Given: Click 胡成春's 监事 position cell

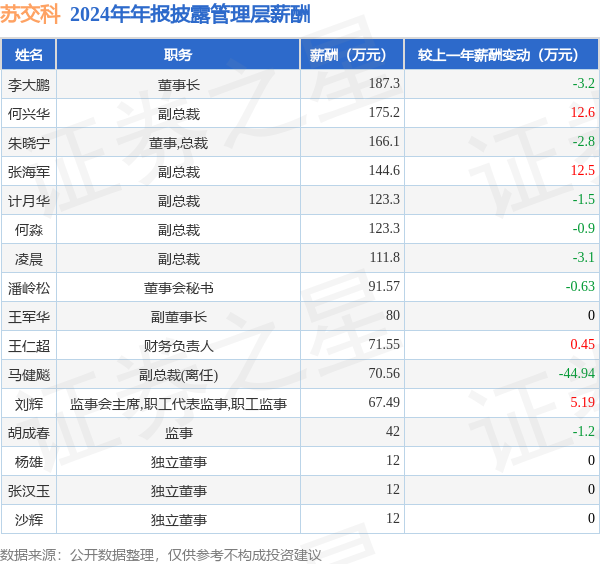Looking at the screenshot, I should click(x=178, y=433).
